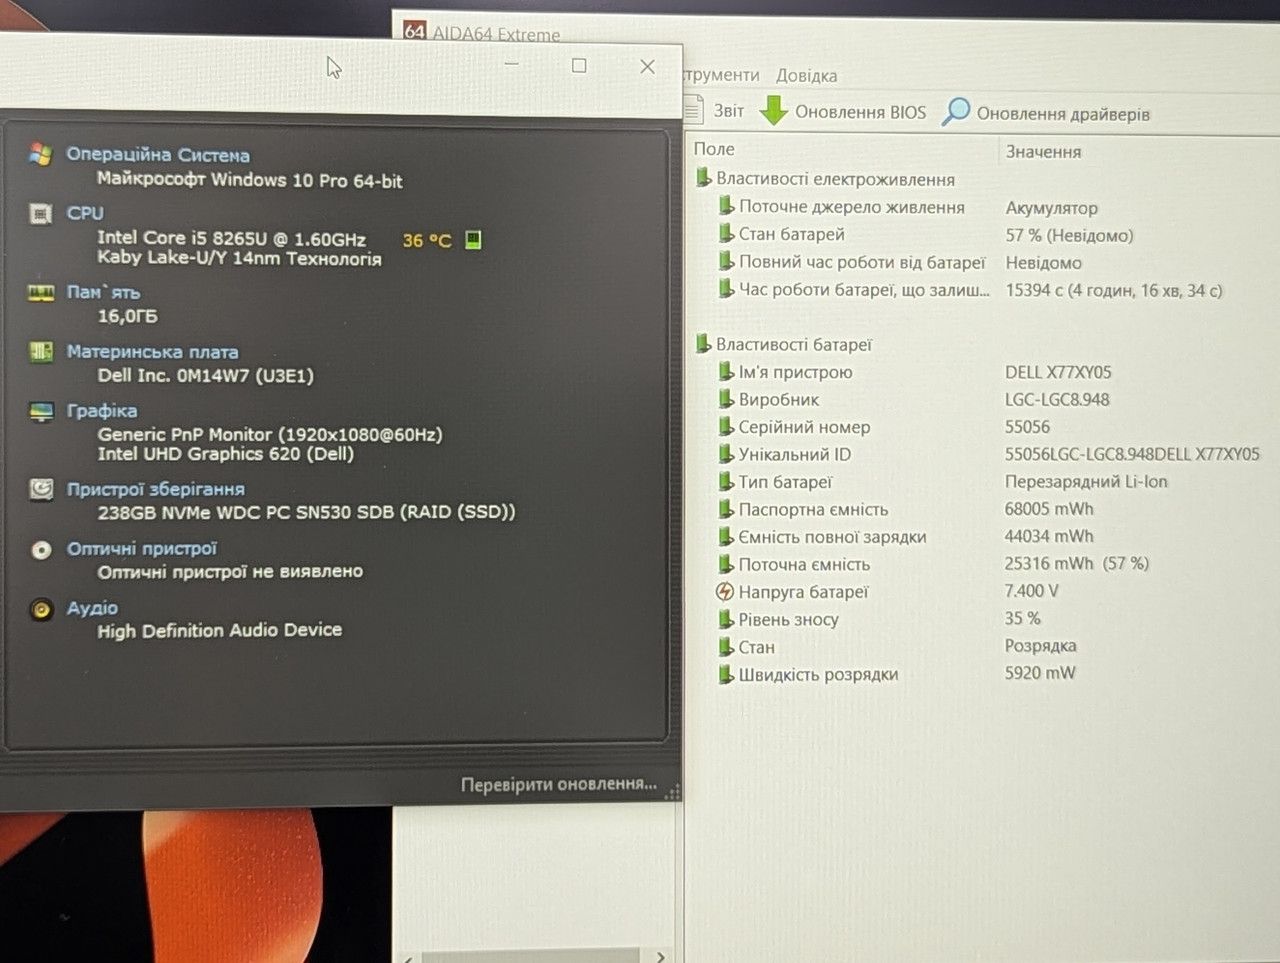Click the text High Definition Audio Device
Screen dimensions: 1280x963
(219, 630)
